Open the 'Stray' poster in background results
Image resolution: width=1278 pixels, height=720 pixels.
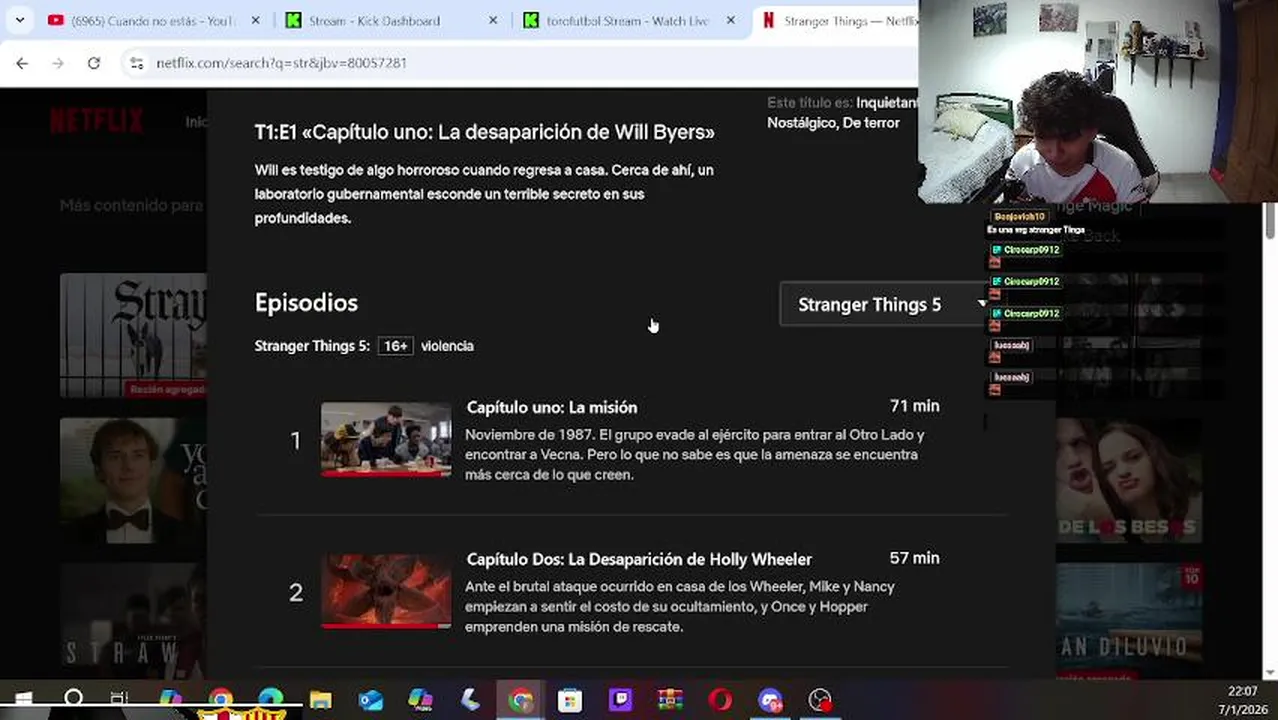point(133,335)
